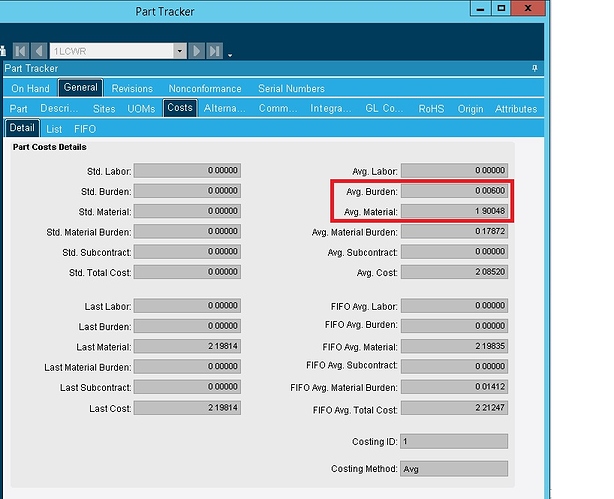Go to next record navigation arrow
Screen dimensions: 614x499
[x=197, y=51]
